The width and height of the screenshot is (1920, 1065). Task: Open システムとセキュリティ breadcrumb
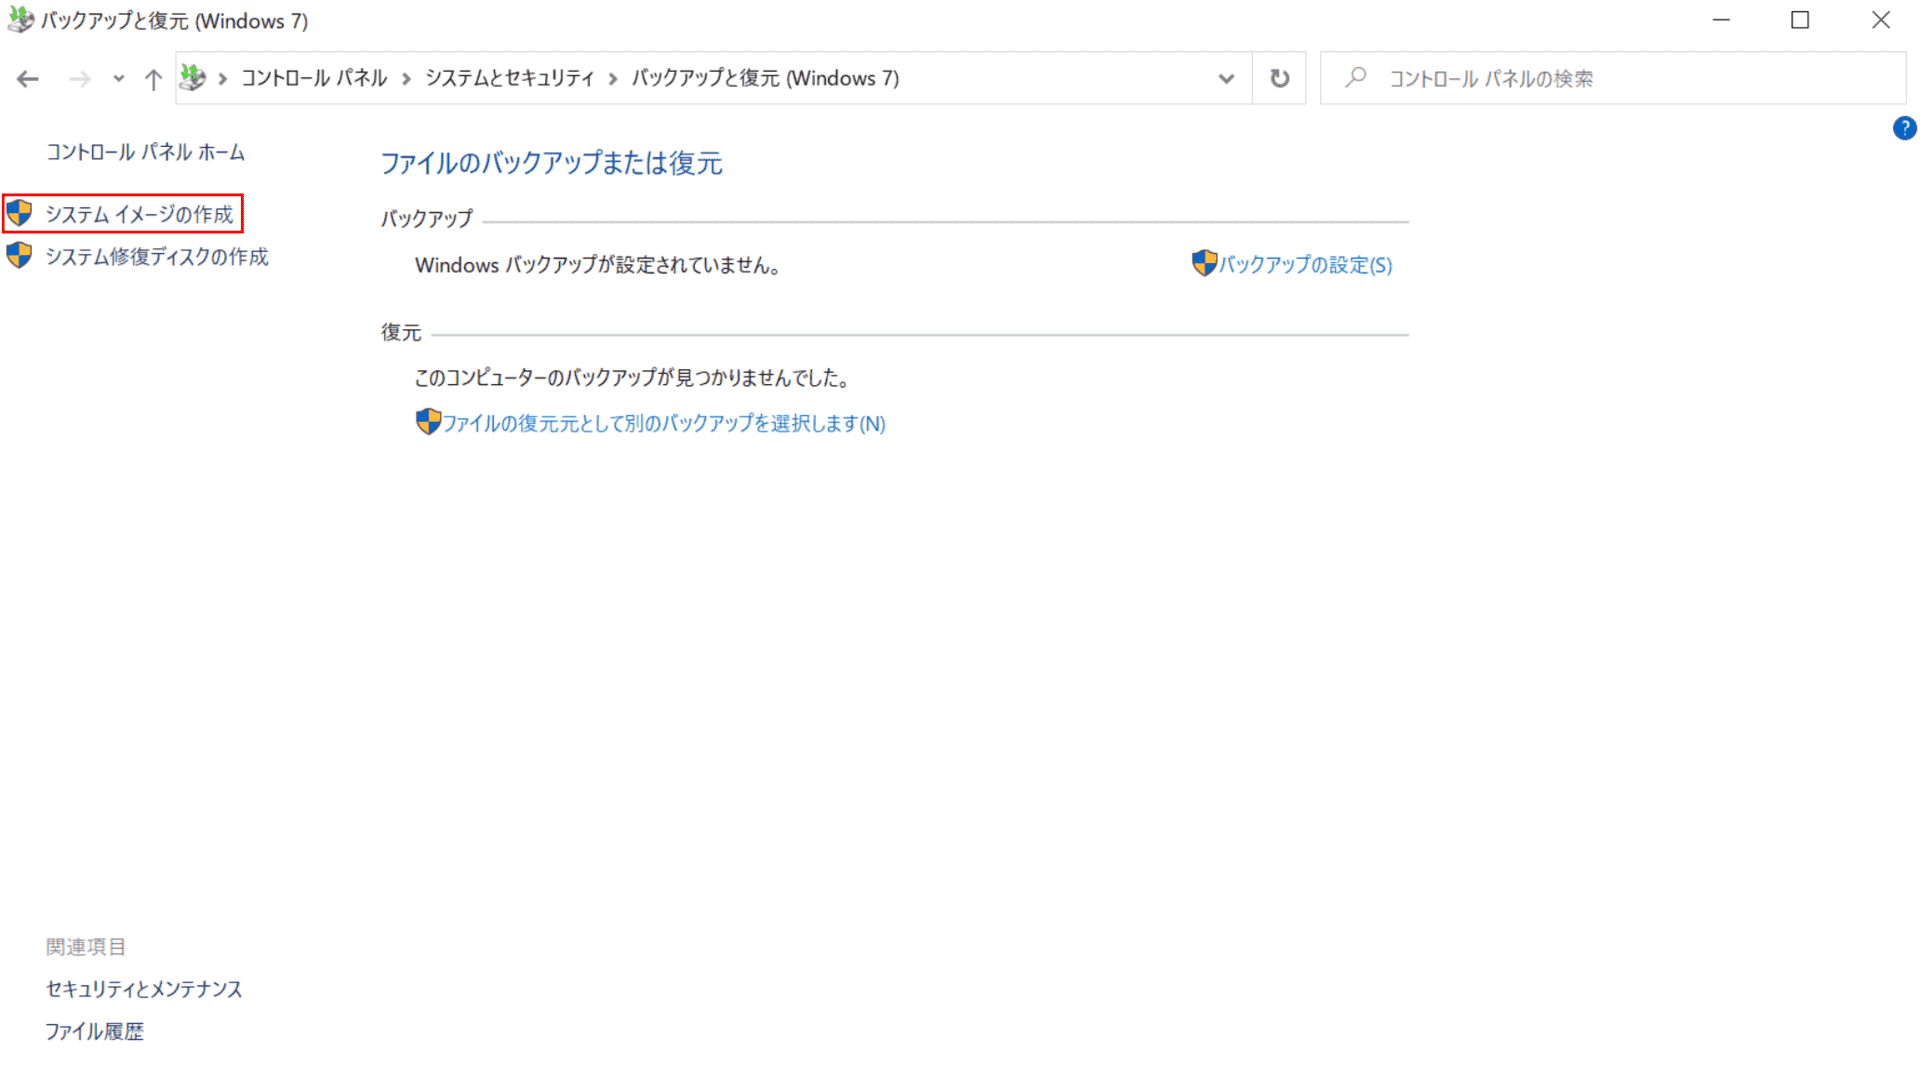point(510,78)
